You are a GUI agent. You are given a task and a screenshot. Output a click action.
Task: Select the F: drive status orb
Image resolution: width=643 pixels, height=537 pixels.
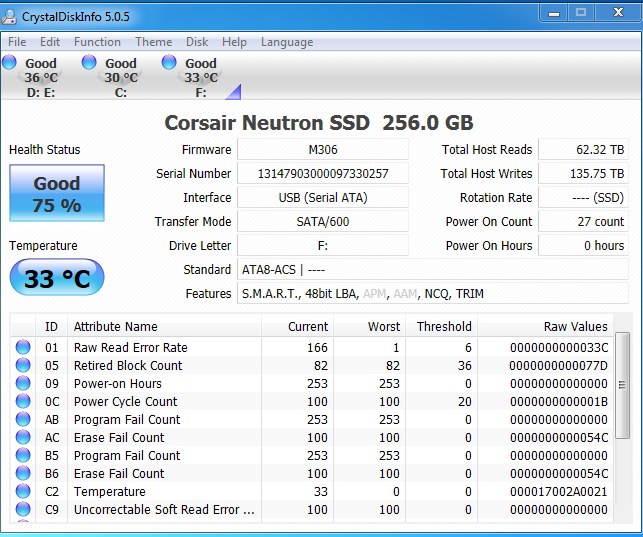[169, 63]
